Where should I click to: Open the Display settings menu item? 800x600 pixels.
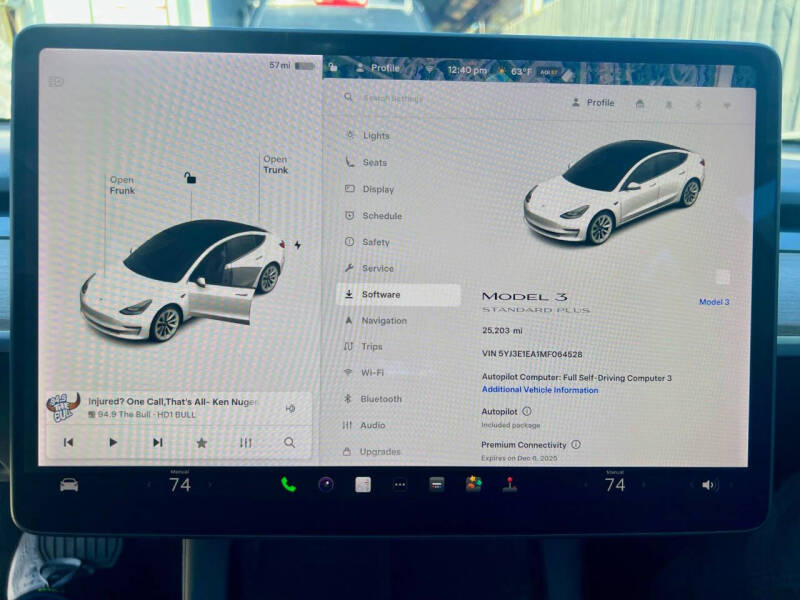pos(377,189)
